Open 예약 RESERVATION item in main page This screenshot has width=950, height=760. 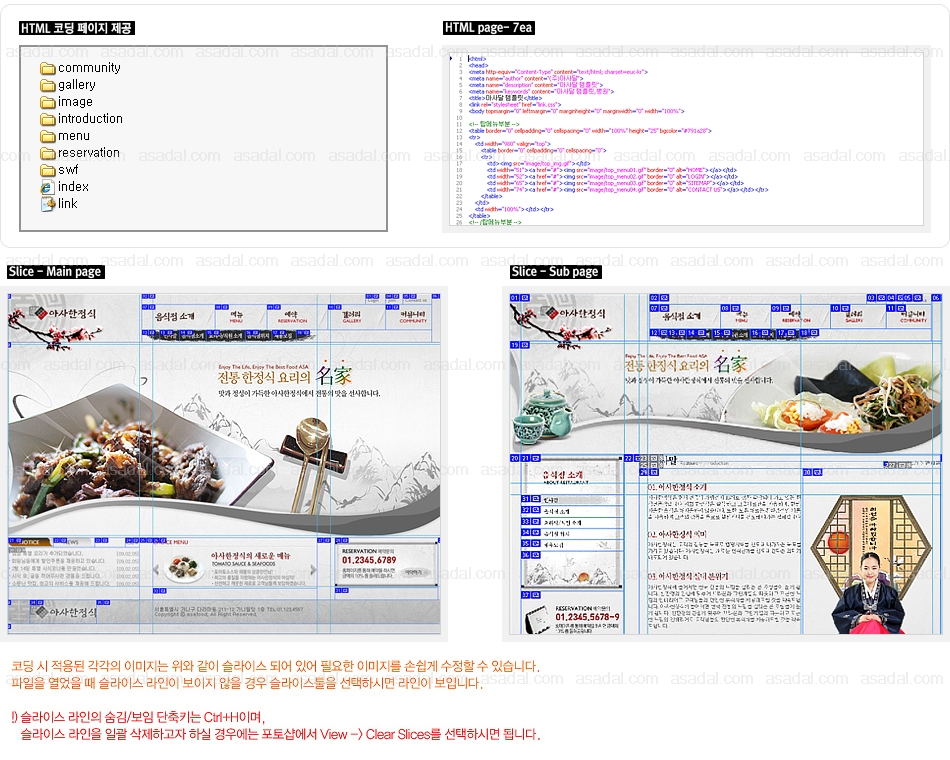(x=292, y=316)
